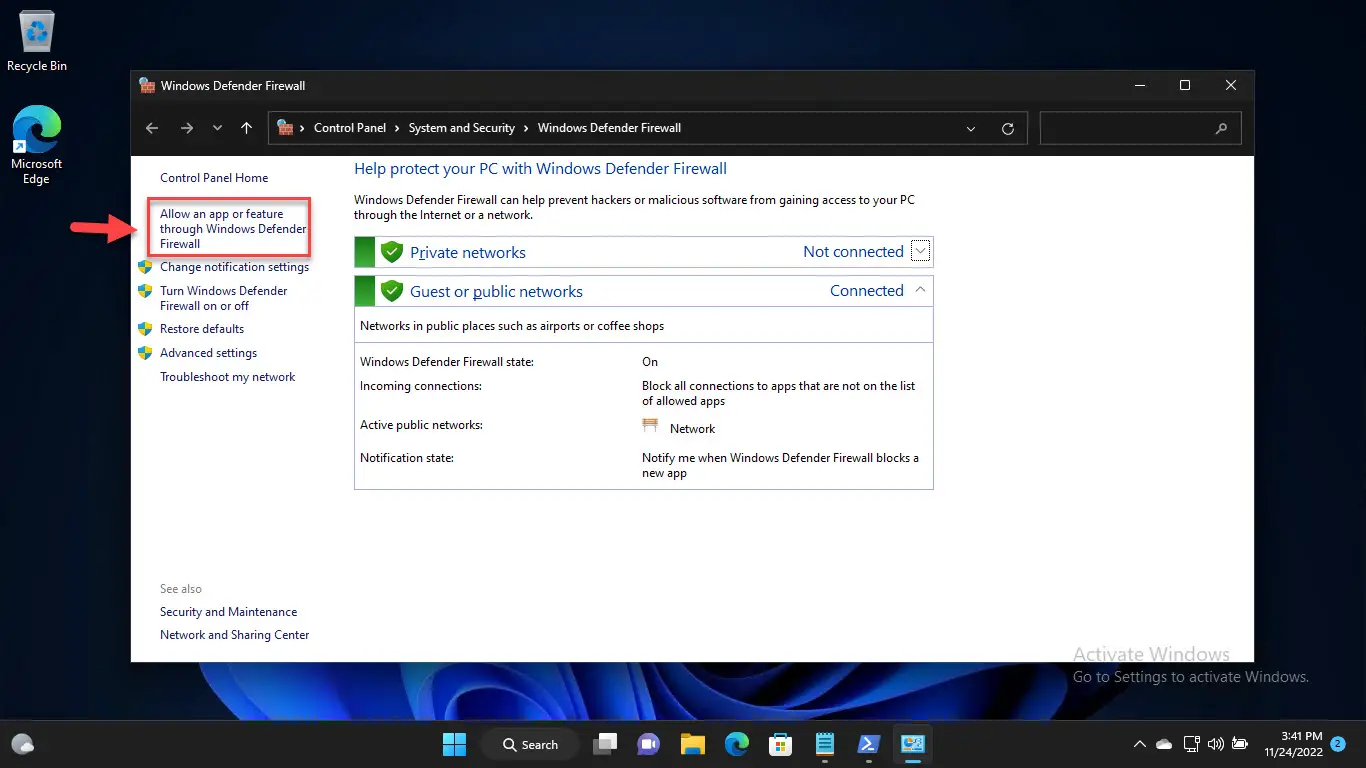The width and height of the screenshot is (1366, 768).
Task: Open Chat app from taskbar
Action: coord(649,744)
